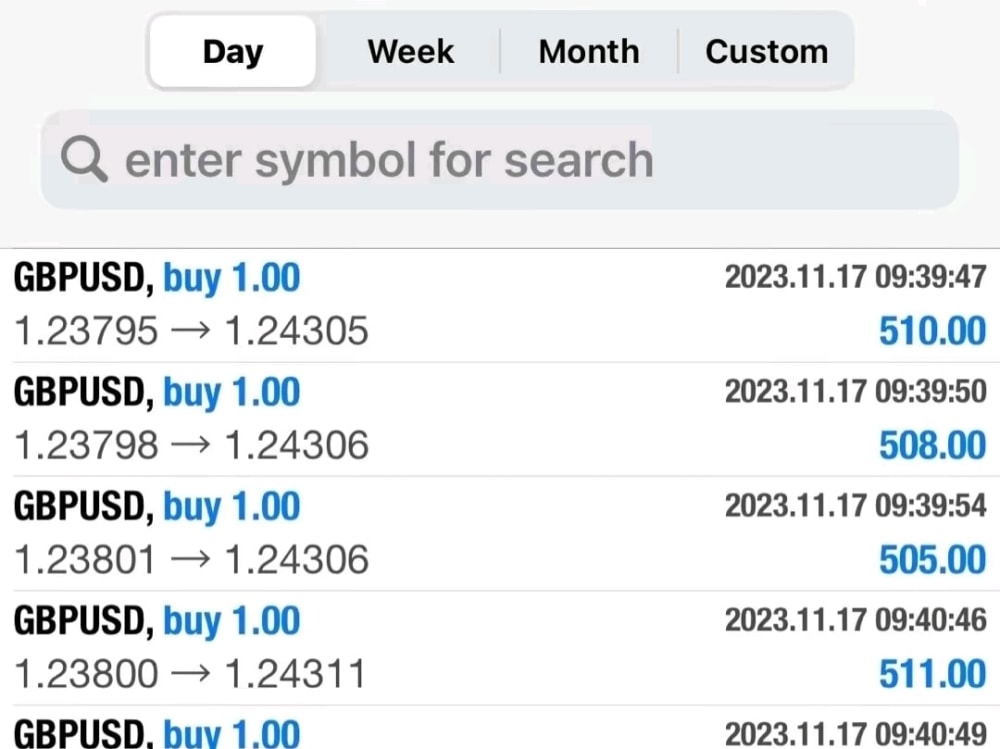The height and width of the screenshot is (749, 1000).
Task: Tap the price range 1.23800 → 1.24311
Action: point(189,674)
